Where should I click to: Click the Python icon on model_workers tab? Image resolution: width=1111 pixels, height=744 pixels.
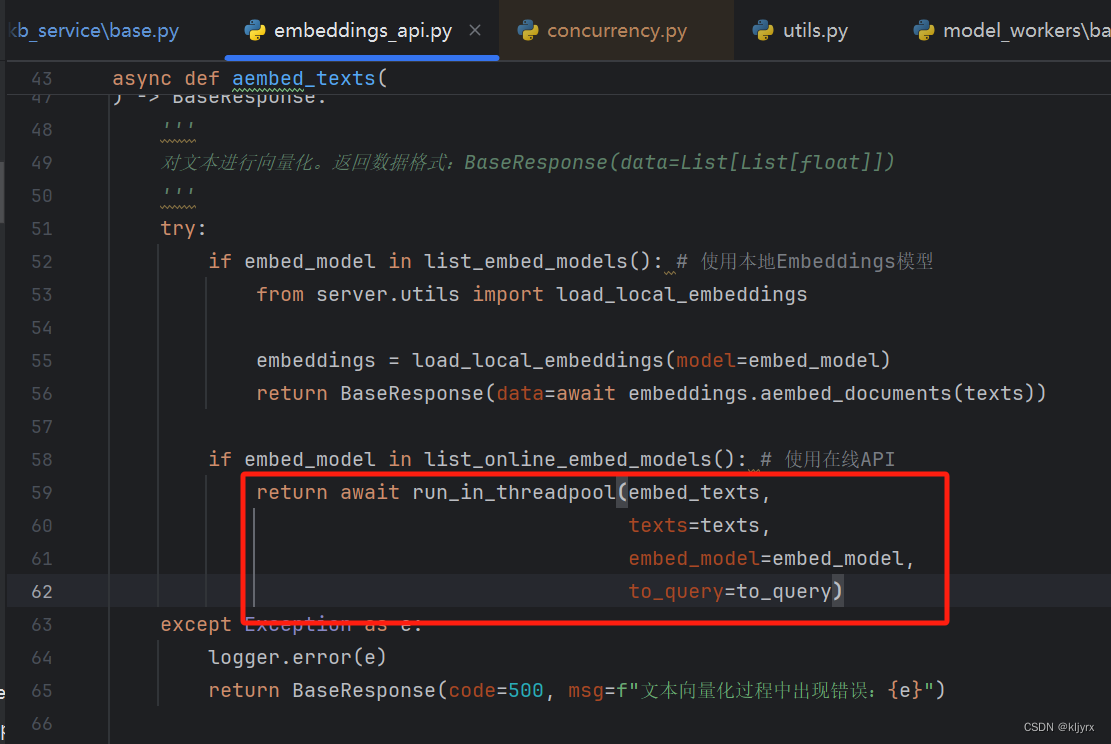click(x=923, y=30)
